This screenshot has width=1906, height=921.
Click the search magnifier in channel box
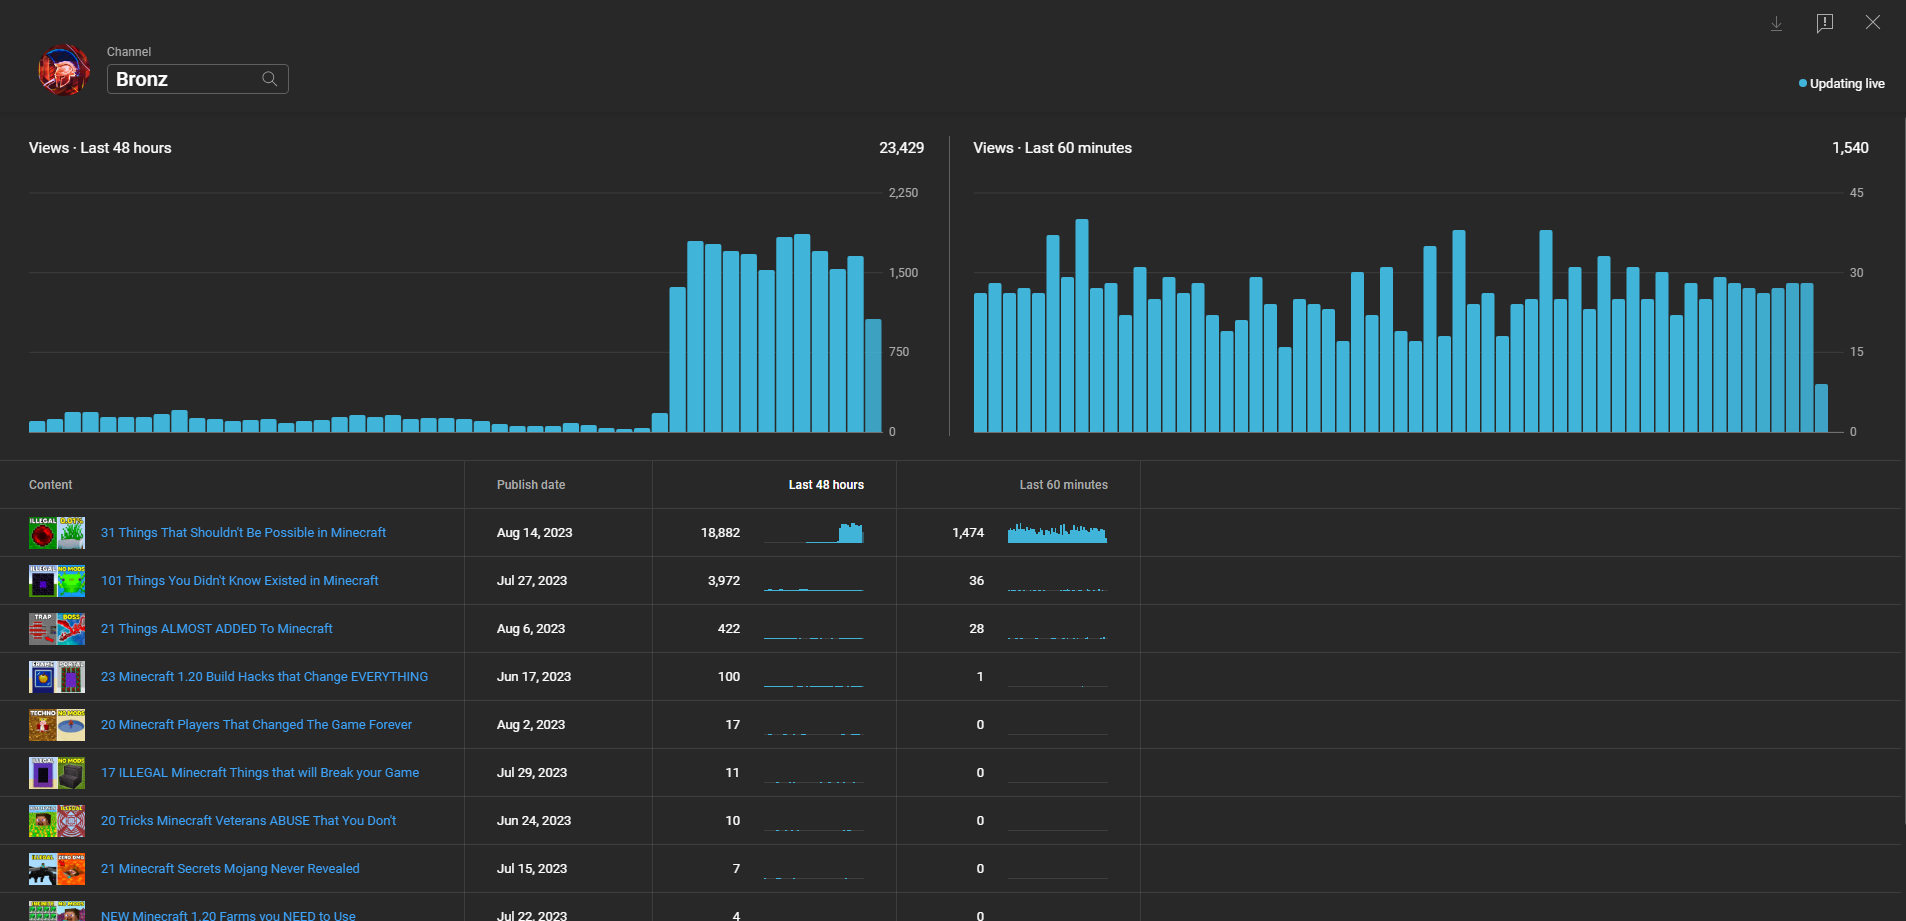[x=270, y=79]
